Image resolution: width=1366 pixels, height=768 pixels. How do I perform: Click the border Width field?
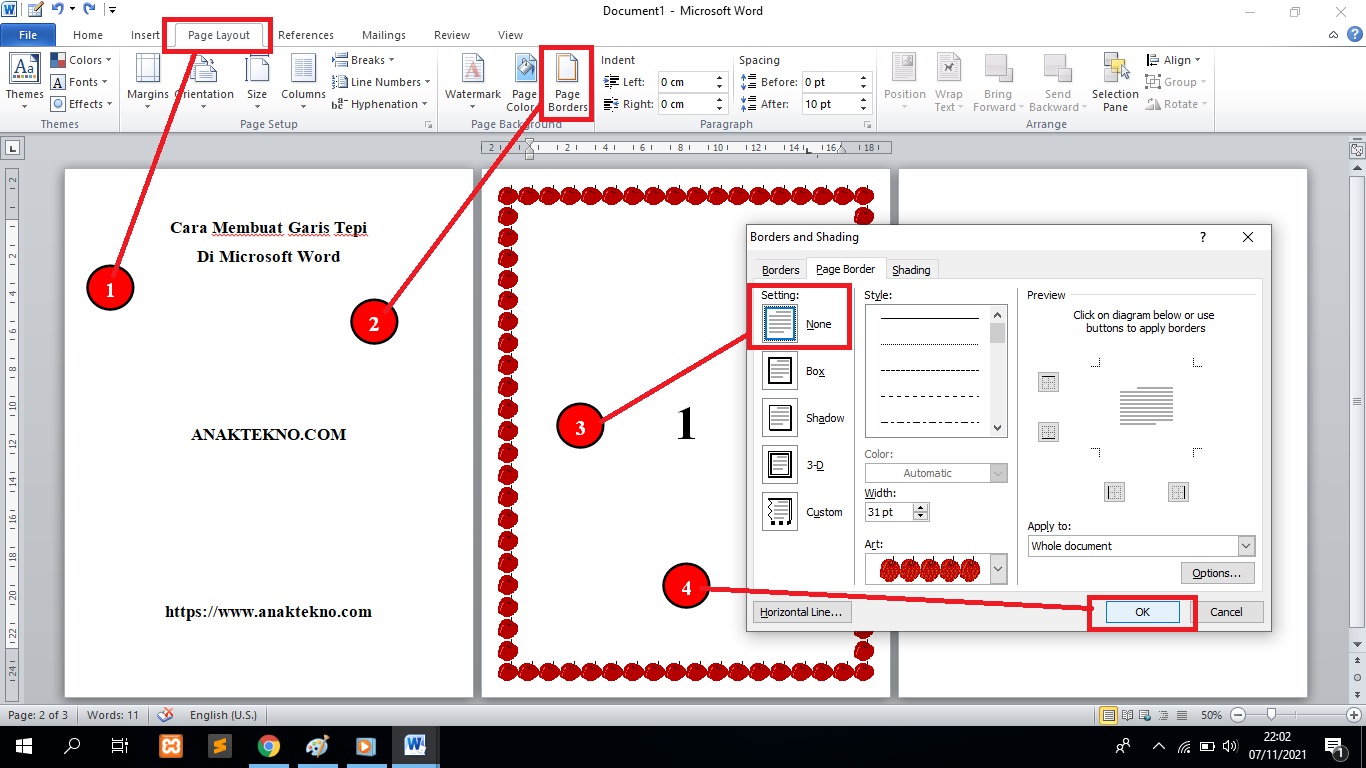pos(889,511)
